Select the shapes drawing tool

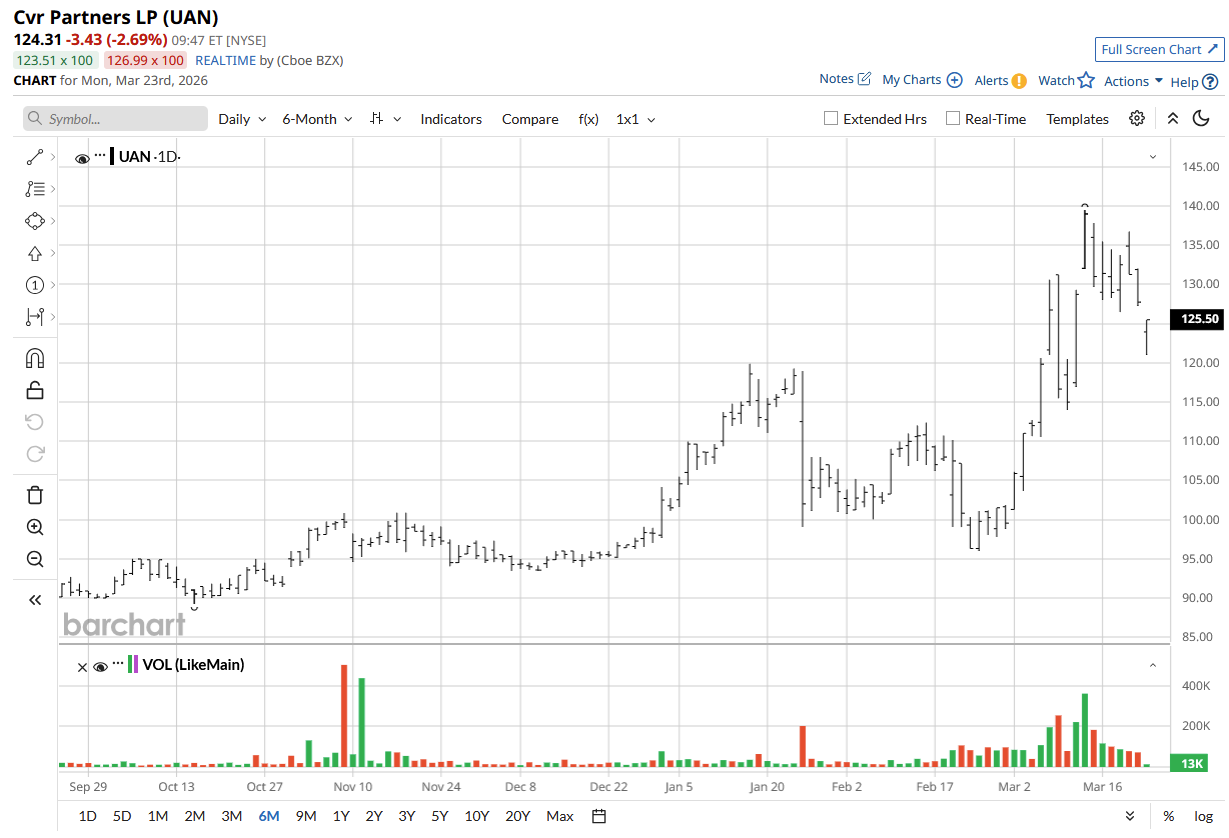(x=35, y=221)
